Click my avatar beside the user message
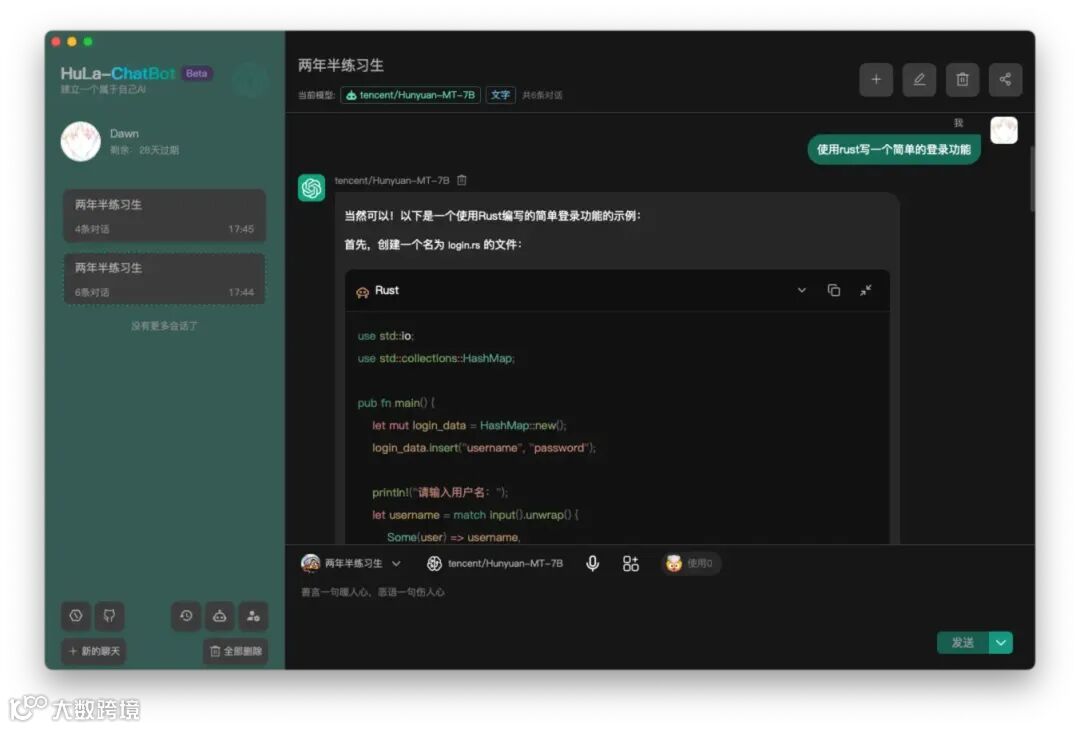 [x=1004, y=130]
